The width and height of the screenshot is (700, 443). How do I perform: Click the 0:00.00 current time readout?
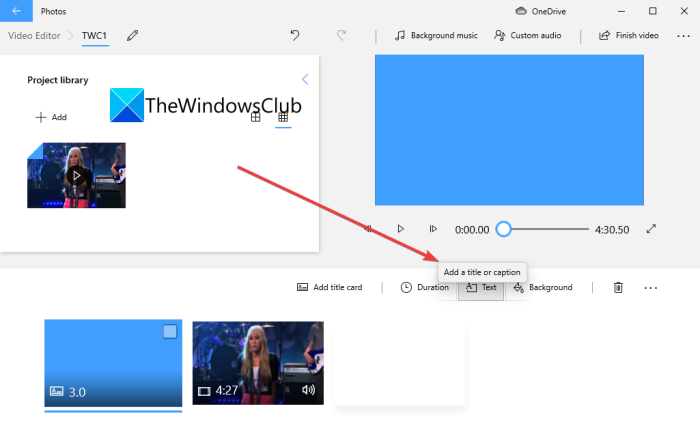472,230
